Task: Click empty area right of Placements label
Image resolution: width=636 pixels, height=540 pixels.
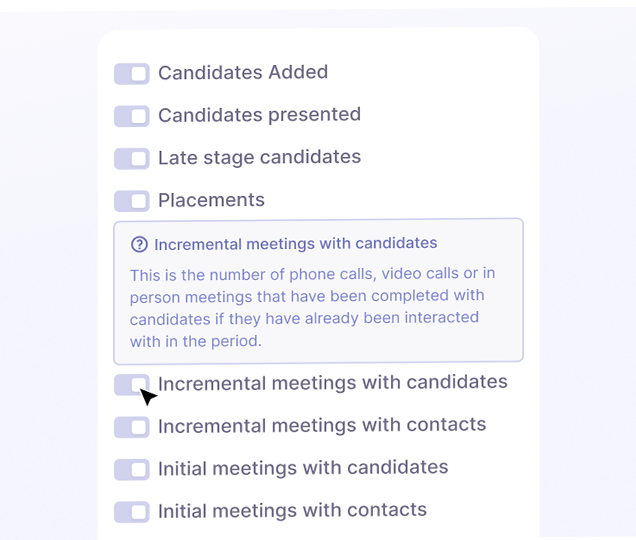Action: coord(400,200)
